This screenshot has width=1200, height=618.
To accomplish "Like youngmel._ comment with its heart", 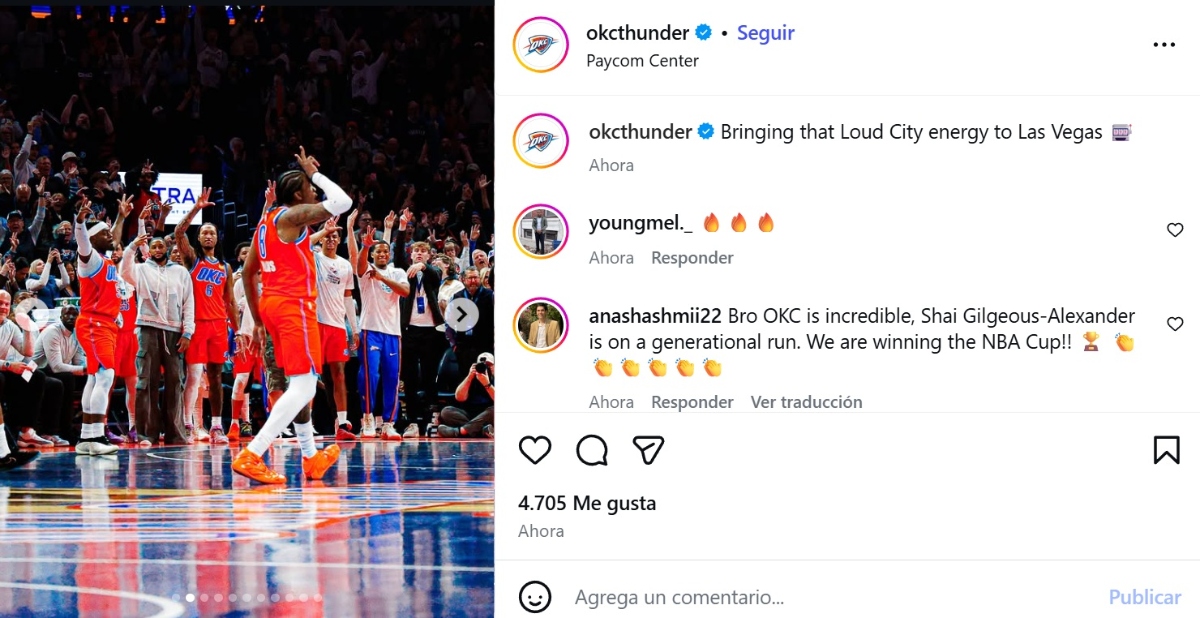I will [x=1175, y=230].
